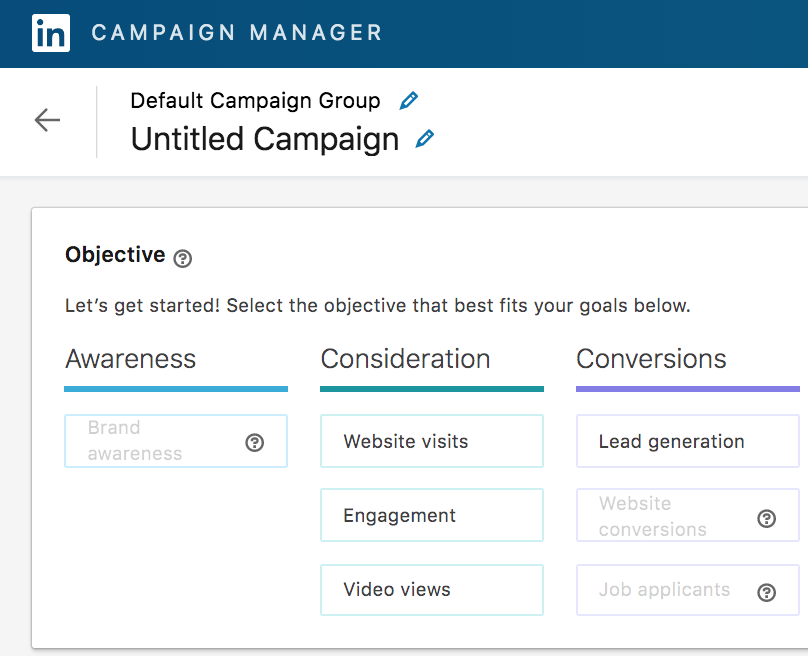Edit the Default Campaign Group name pencil
This screenshot has height=656, width=808.
[408, 101]
